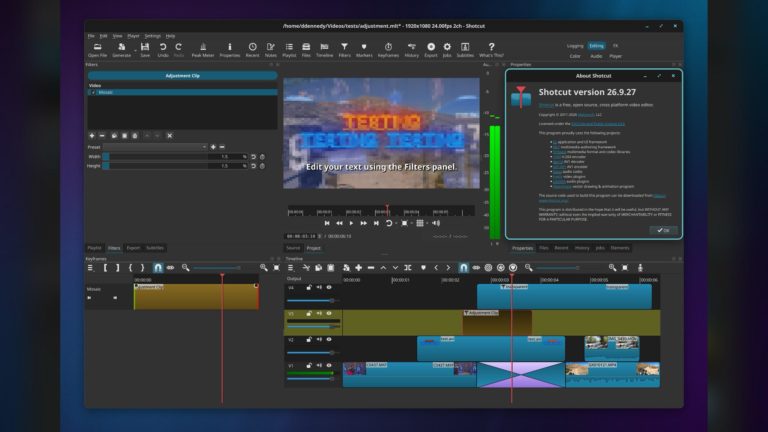Image resolution: width=768 pixels, height=432 pixels.
Task: Click the What's This help icon
Action: (x=491, y=49)
